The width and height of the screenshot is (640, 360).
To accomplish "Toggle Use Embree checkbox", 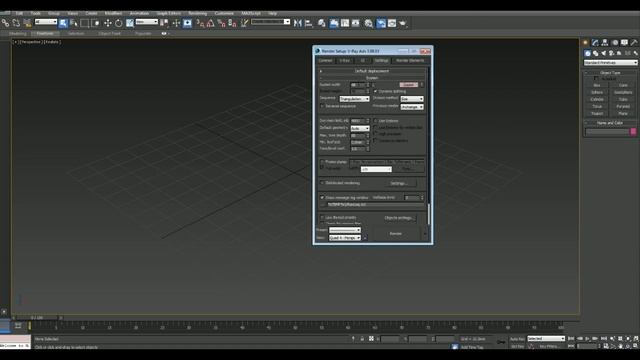I will (376, 121).
